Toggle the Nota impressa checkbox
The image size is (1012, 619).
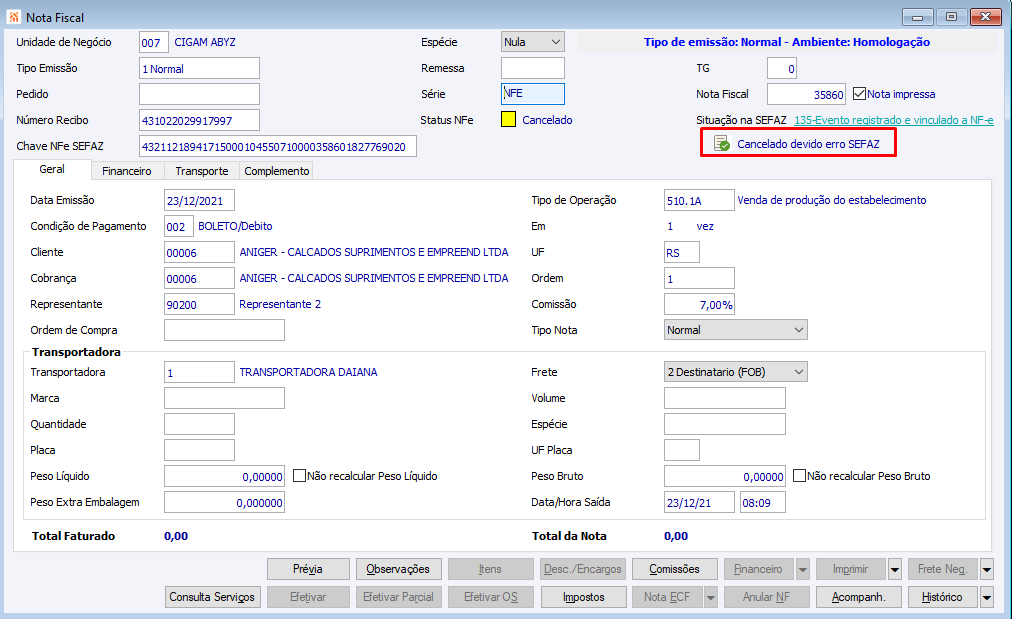(859, 94)
